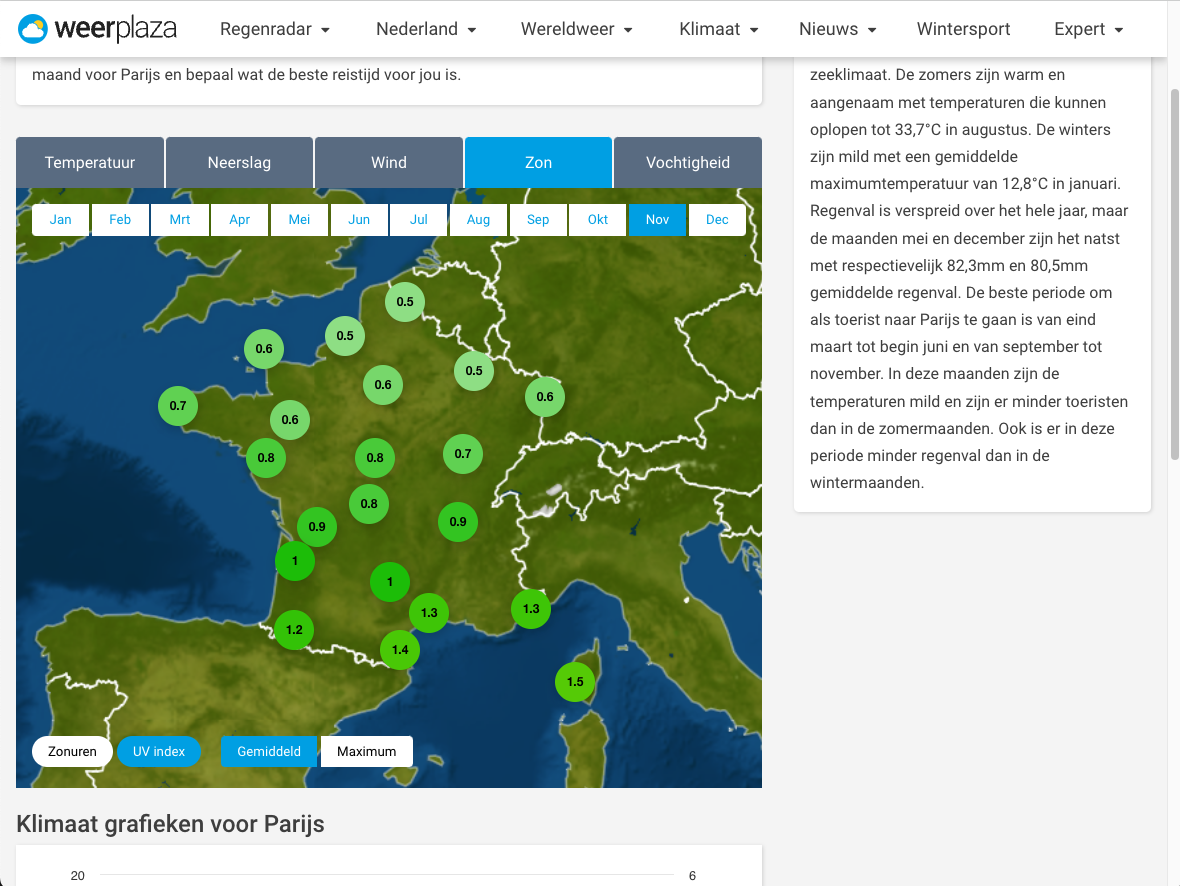Click the 1.4 sun marker near Pyrenees

click(x=400, y=650)
